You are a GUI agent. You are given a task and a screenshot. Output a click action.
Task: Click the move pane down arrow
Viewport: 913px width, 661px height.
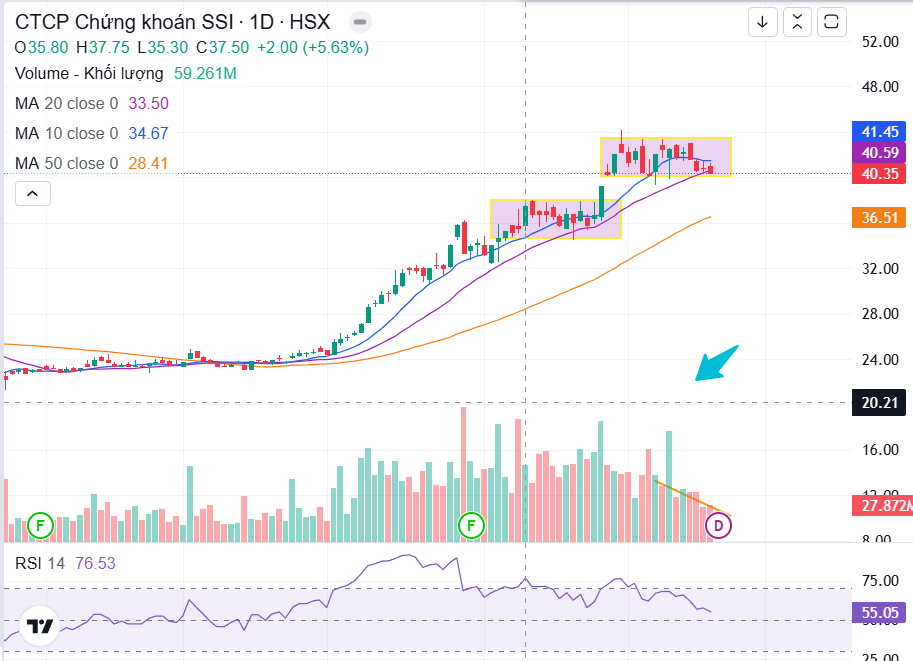pos(763,22)
